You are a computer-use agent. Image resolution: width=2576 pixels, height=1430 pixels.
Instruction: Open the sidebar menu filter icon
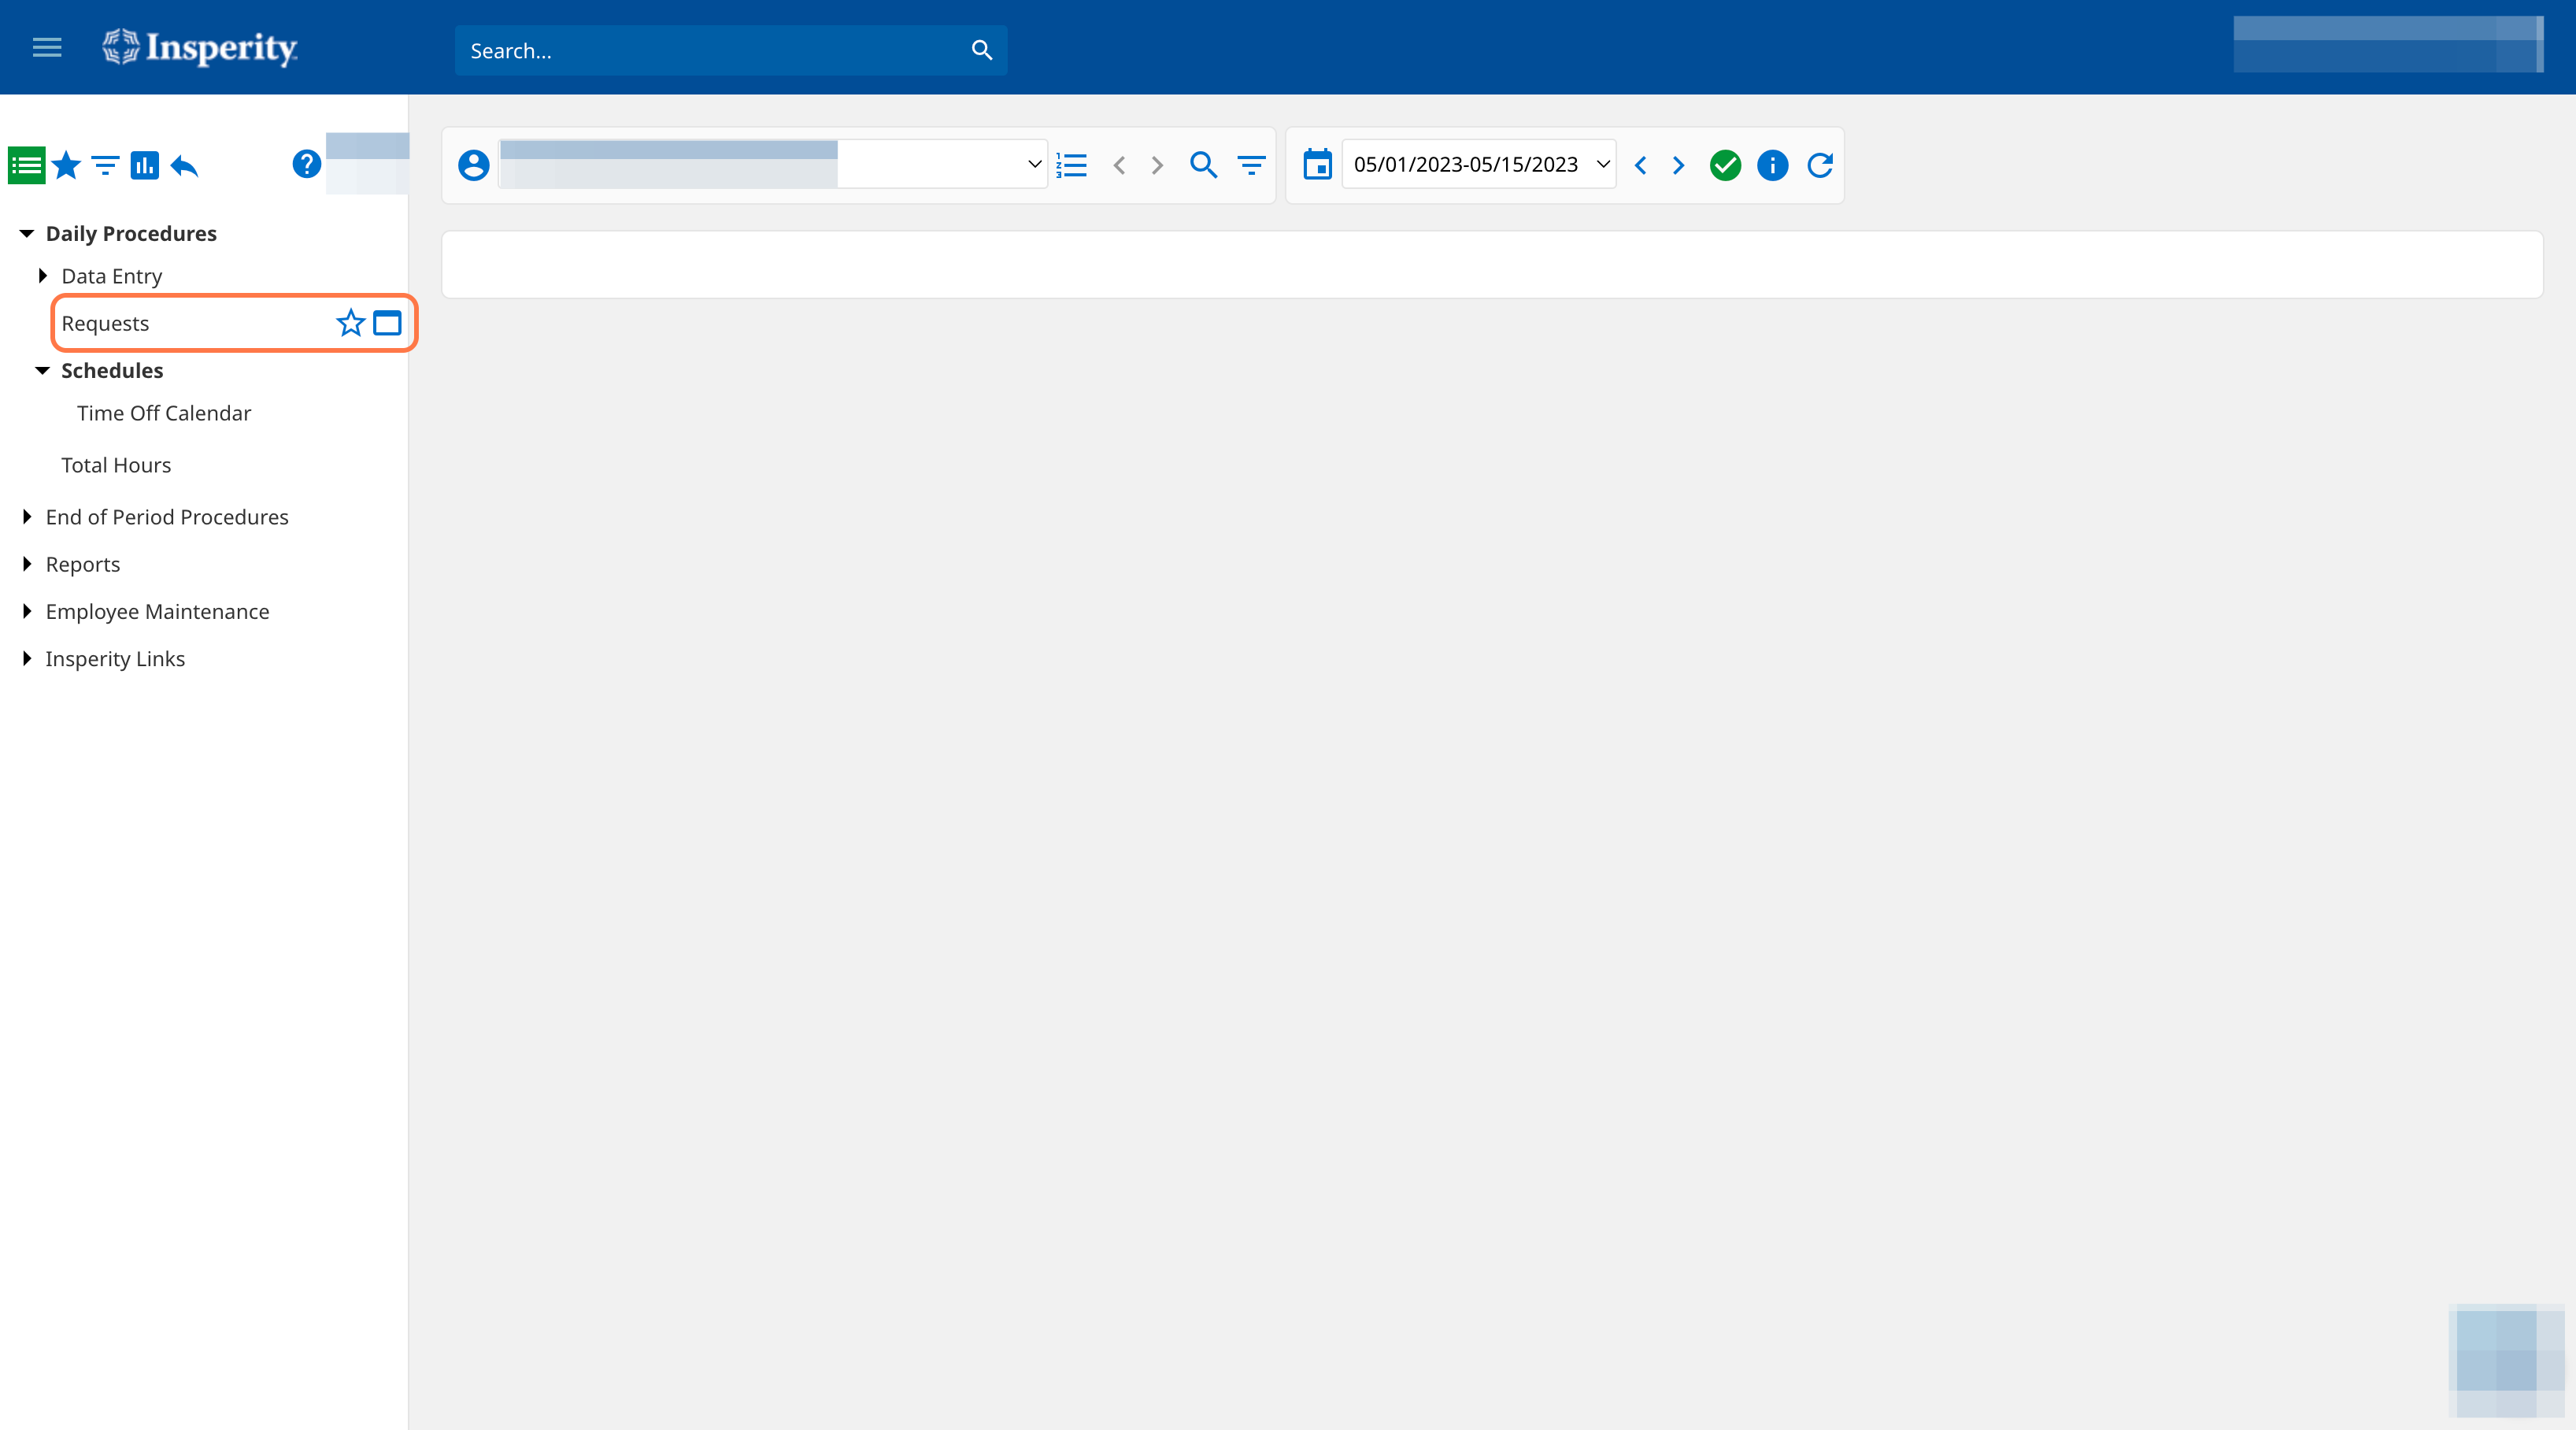pos(105,165)
